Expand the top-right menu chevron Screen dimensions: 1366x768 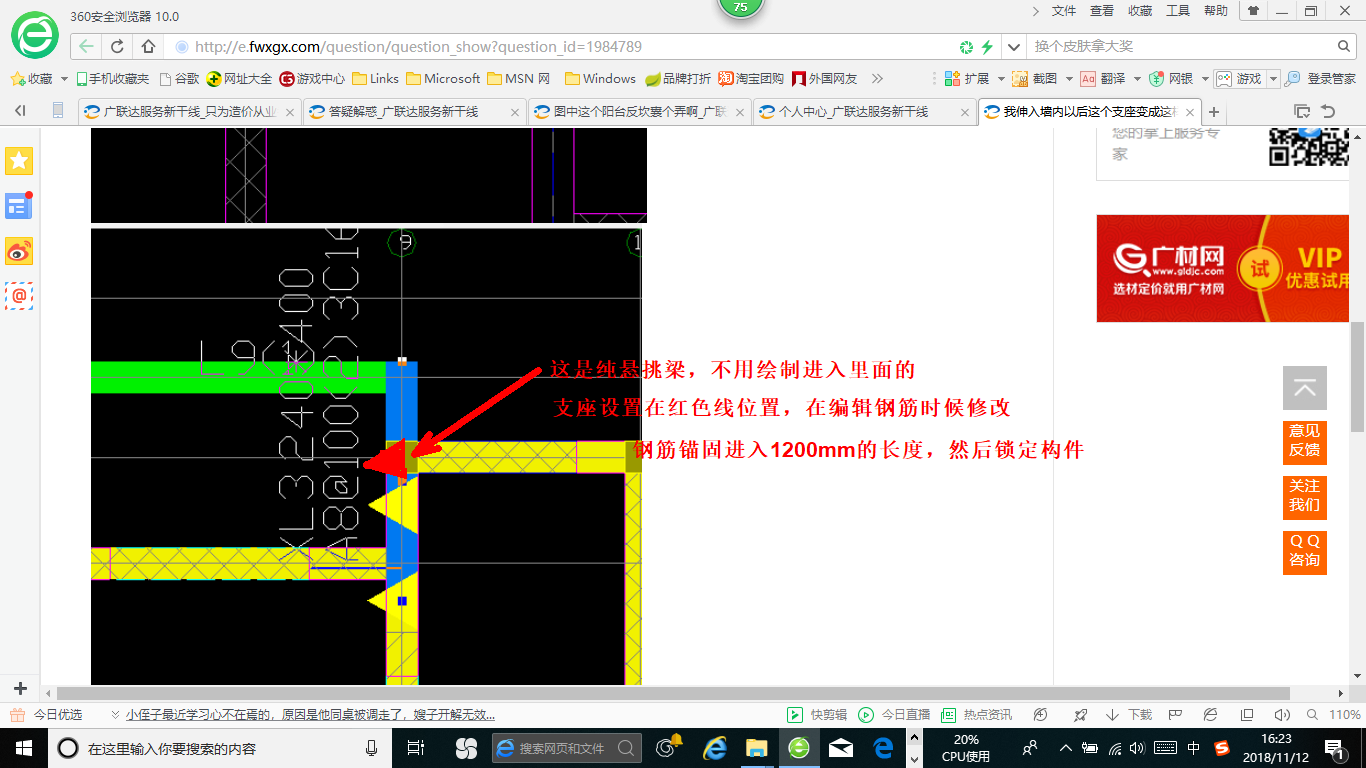pos(1035,11)
